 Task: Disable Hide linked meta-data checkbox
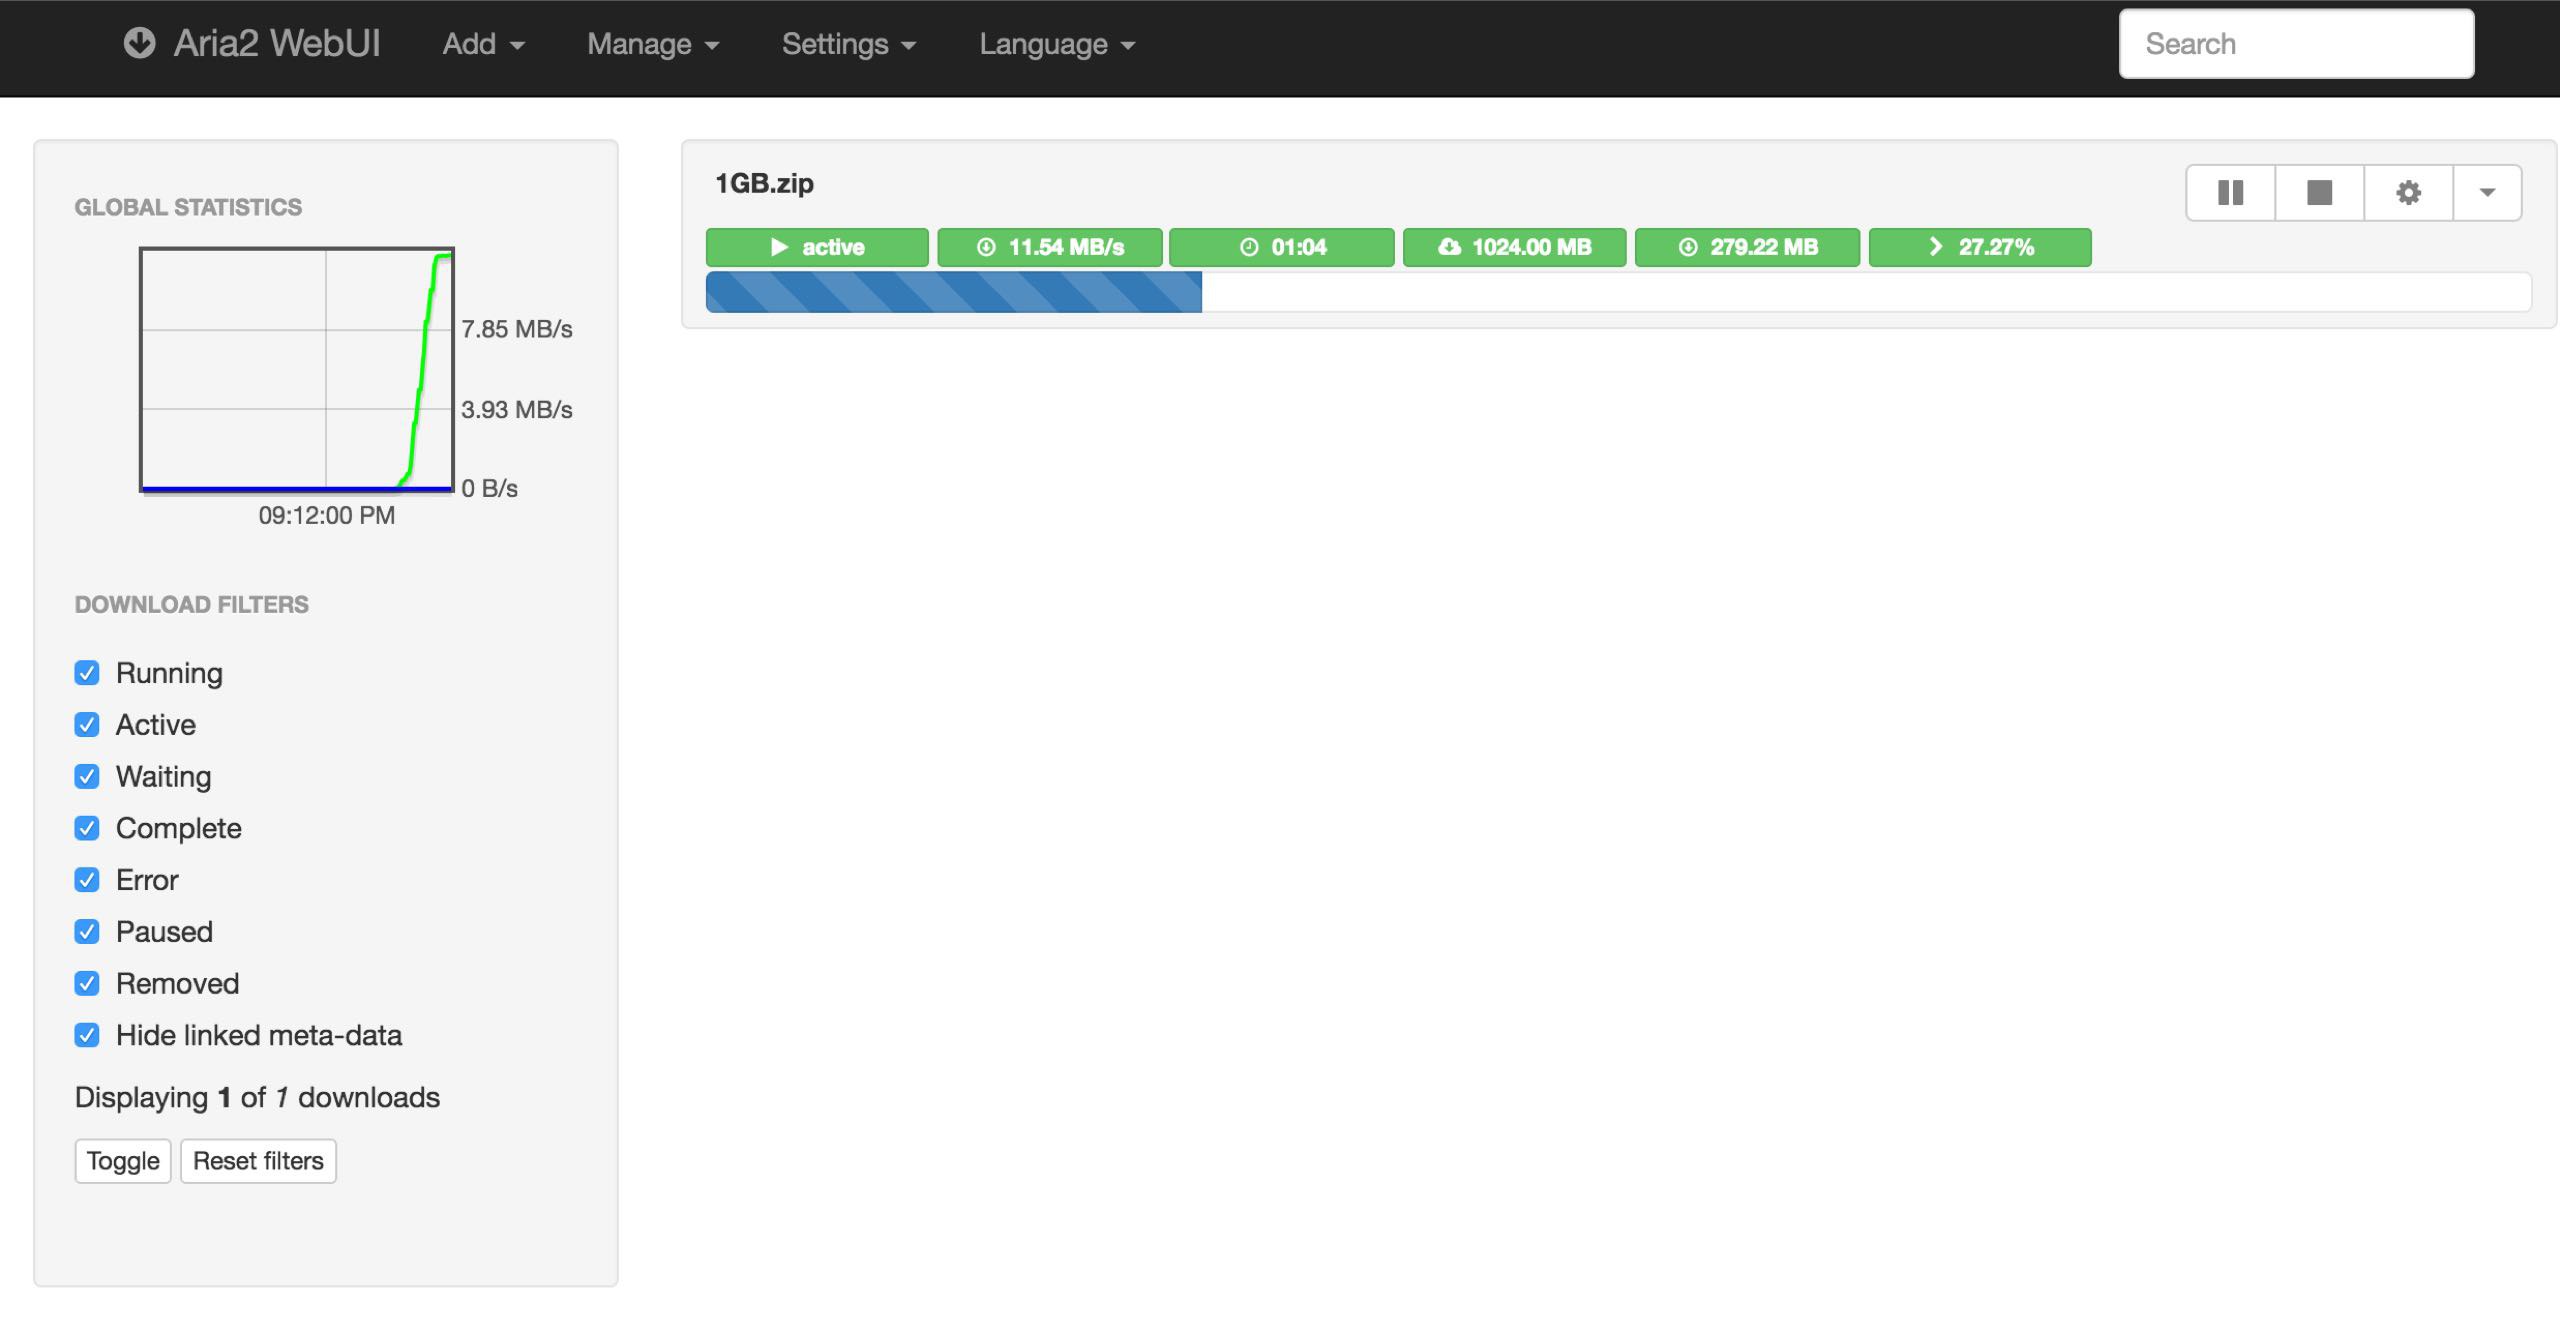coord(87,1035)
